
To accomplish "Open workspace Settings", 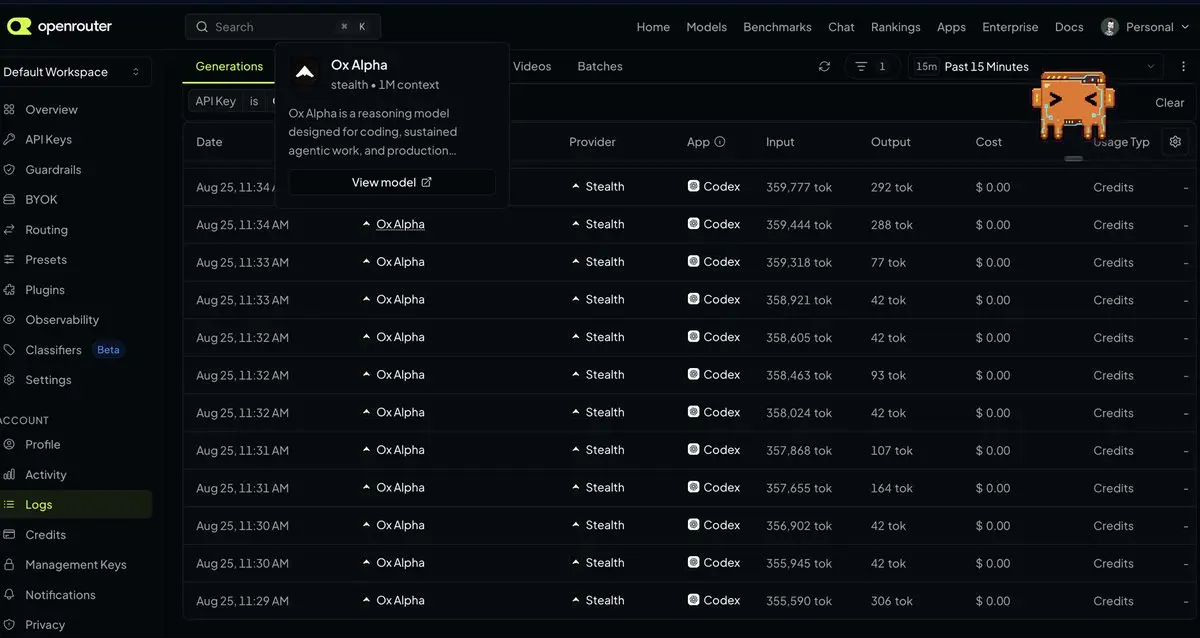I will coord(48,380).
